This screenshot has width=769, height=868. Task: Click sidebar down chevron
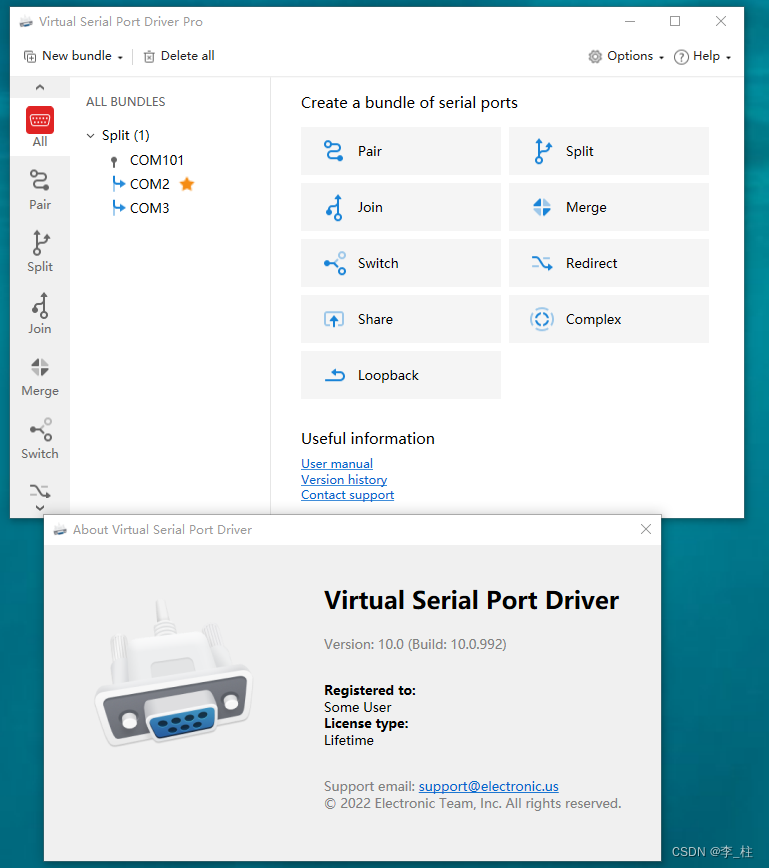(40, 508)
